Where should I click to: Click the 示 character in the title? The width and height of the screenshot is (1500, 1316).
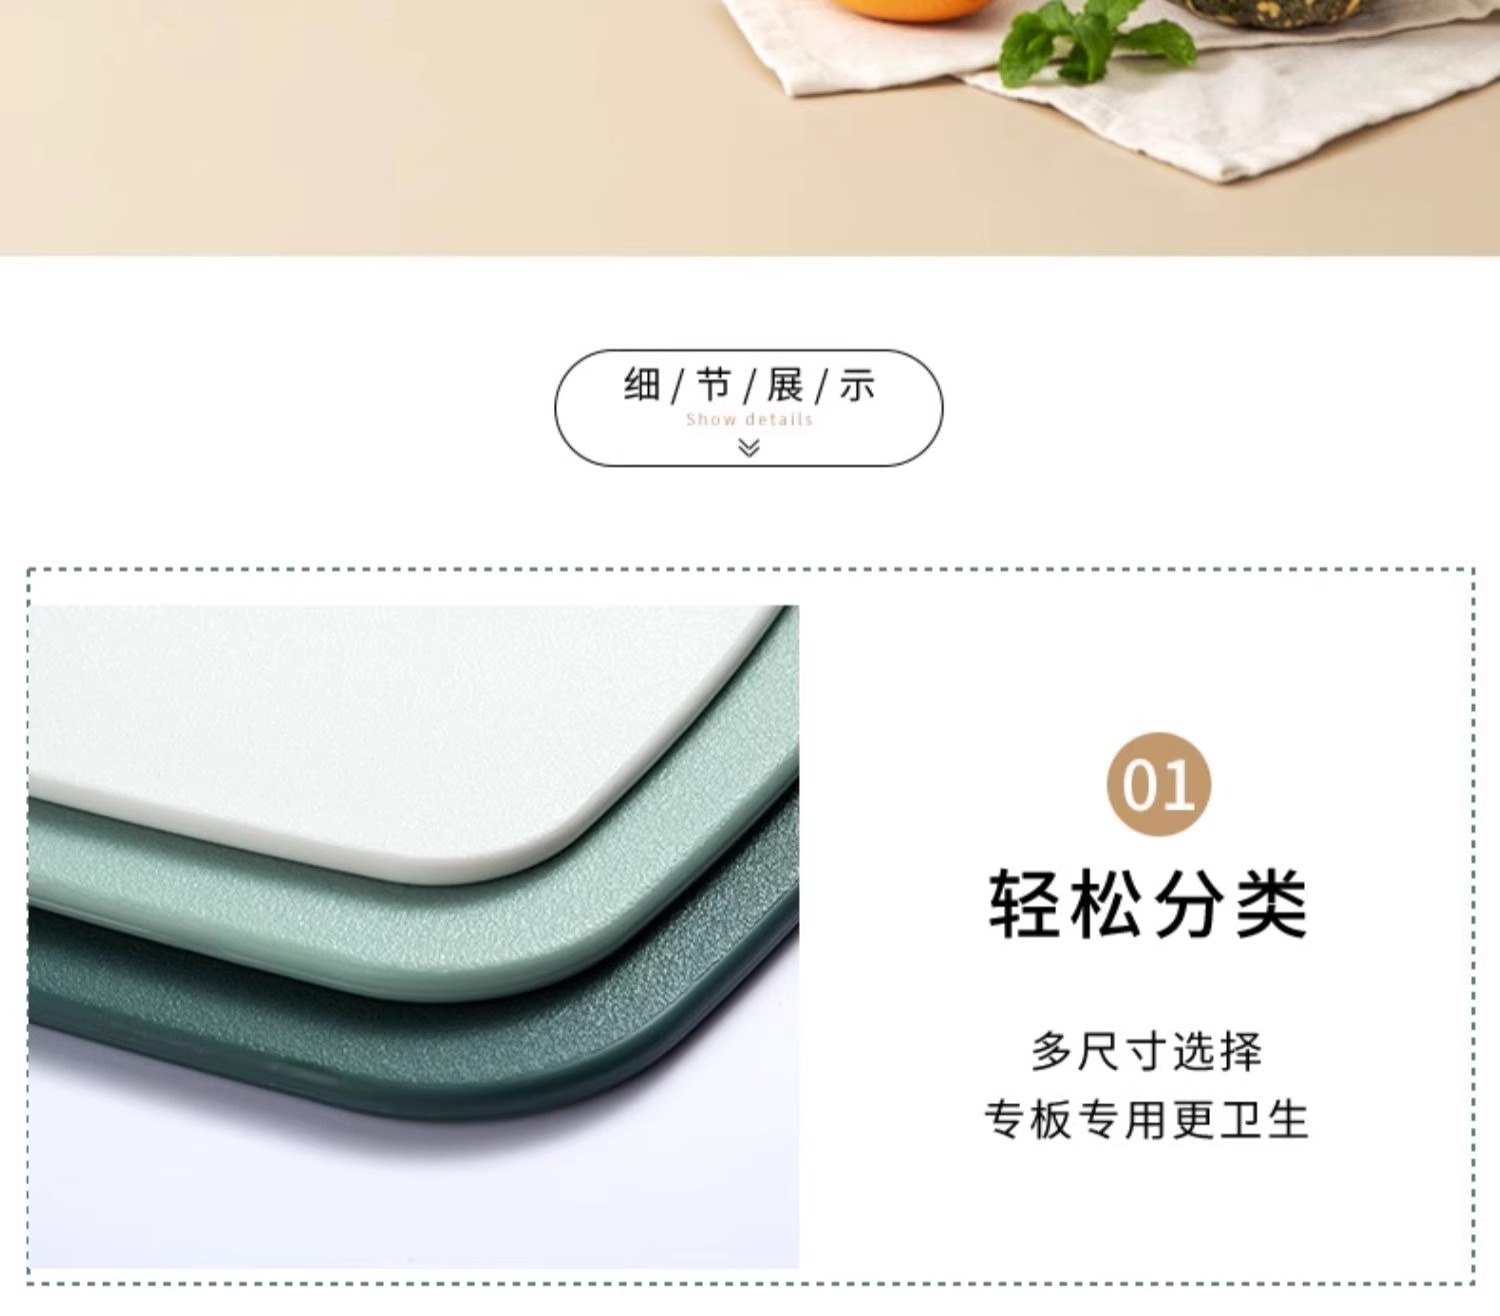(x=857, y=385)
